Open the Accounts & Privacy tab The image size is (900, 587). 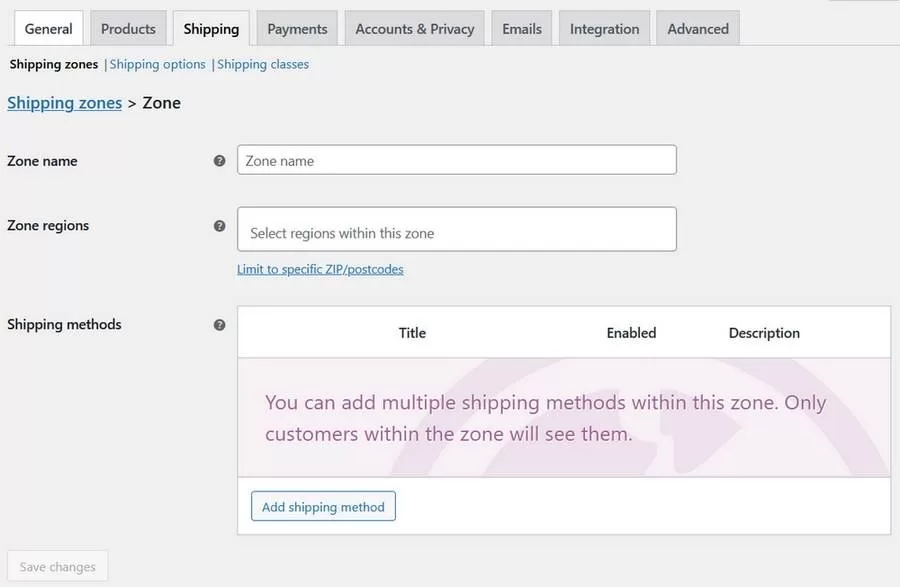[x=415, y=29]
